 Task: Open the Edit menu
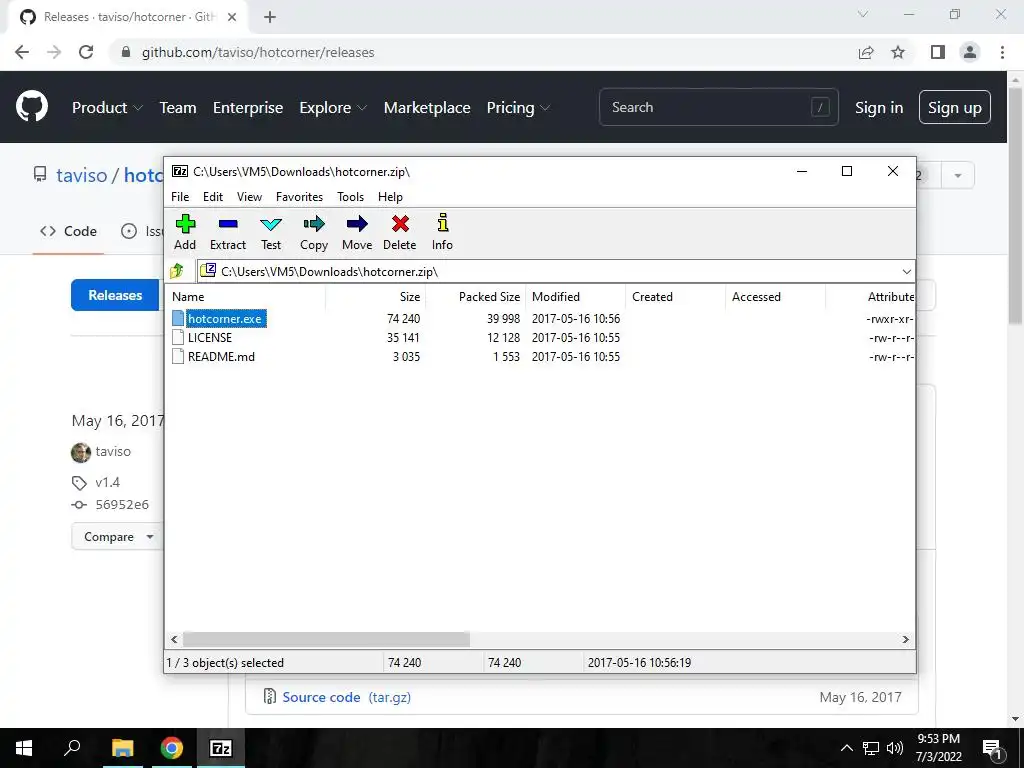tap(213, 197)
